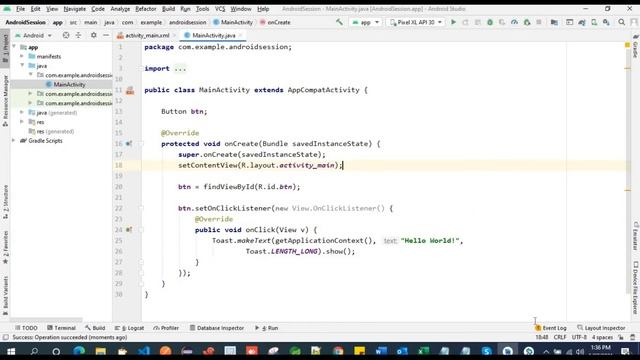Screen dimensions: 640x360
Task: Open the Profiler tool window
Action: click(x=166, y=328)
